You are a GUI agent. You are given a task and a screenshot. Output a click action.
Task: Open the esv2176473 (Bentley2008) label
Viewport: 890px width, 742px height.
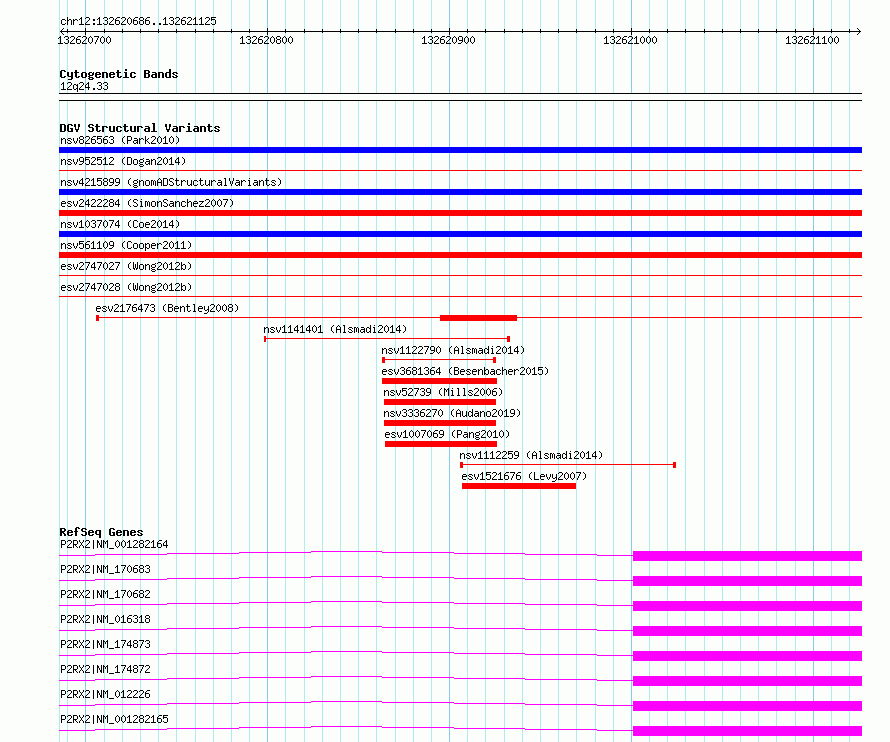tap(167, 308)
